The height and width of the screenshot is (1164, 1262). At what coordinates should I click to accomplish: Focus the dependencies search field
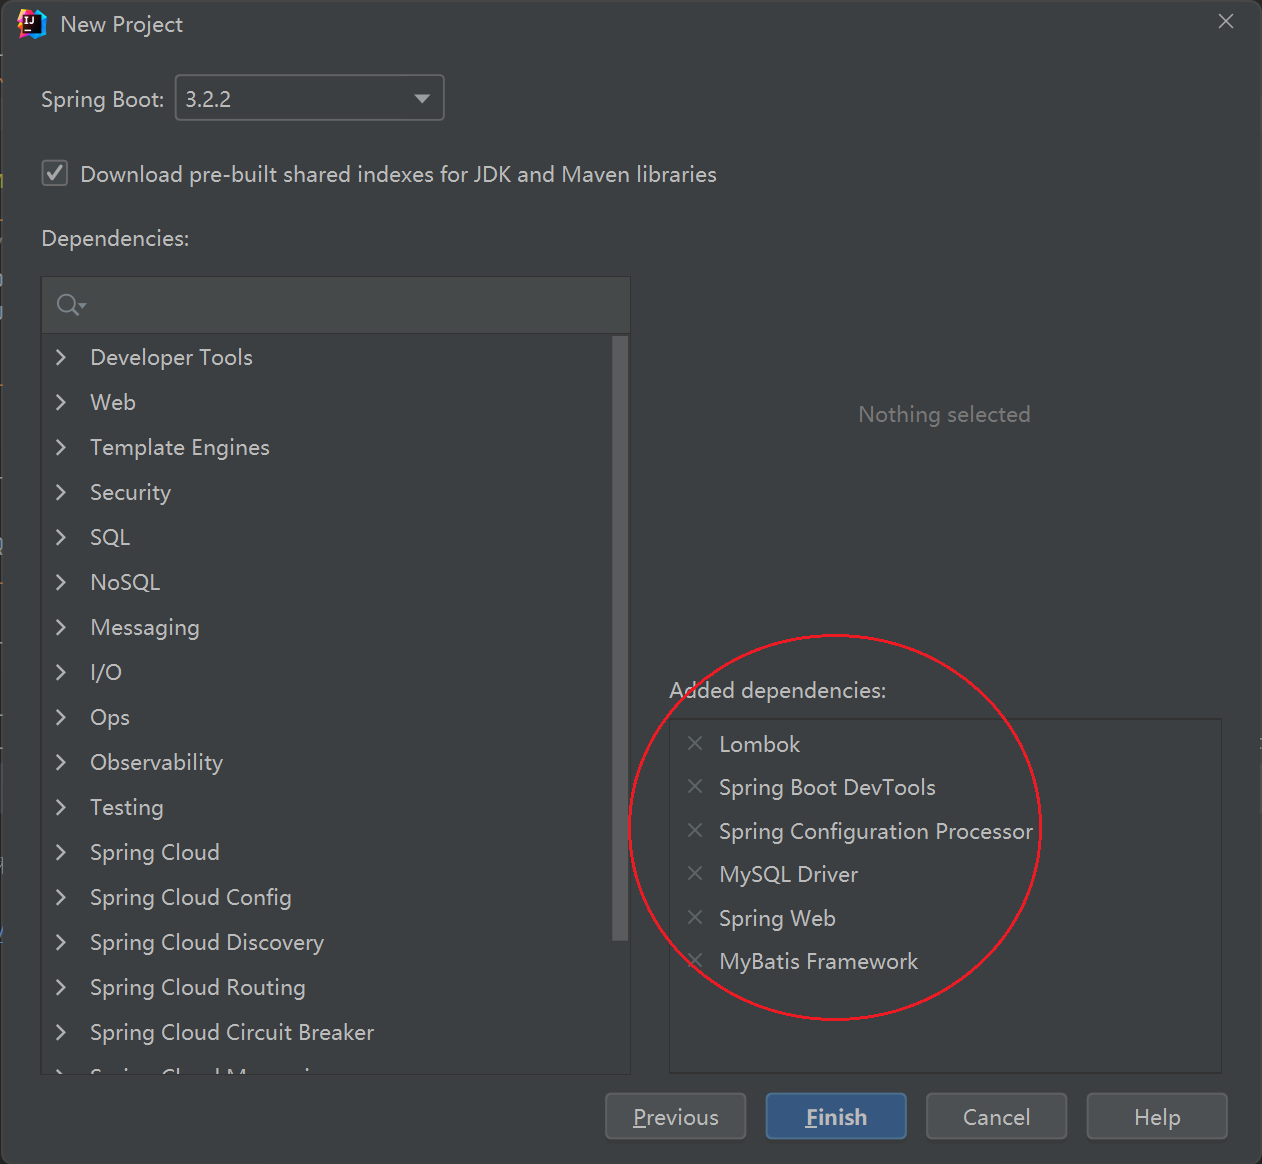(x=336, y=305)
